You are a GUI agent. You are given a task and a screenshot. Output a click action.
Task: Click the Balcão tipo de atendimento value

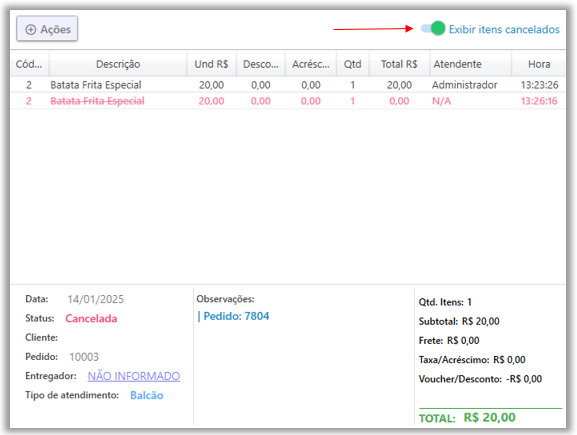(147, 395)
